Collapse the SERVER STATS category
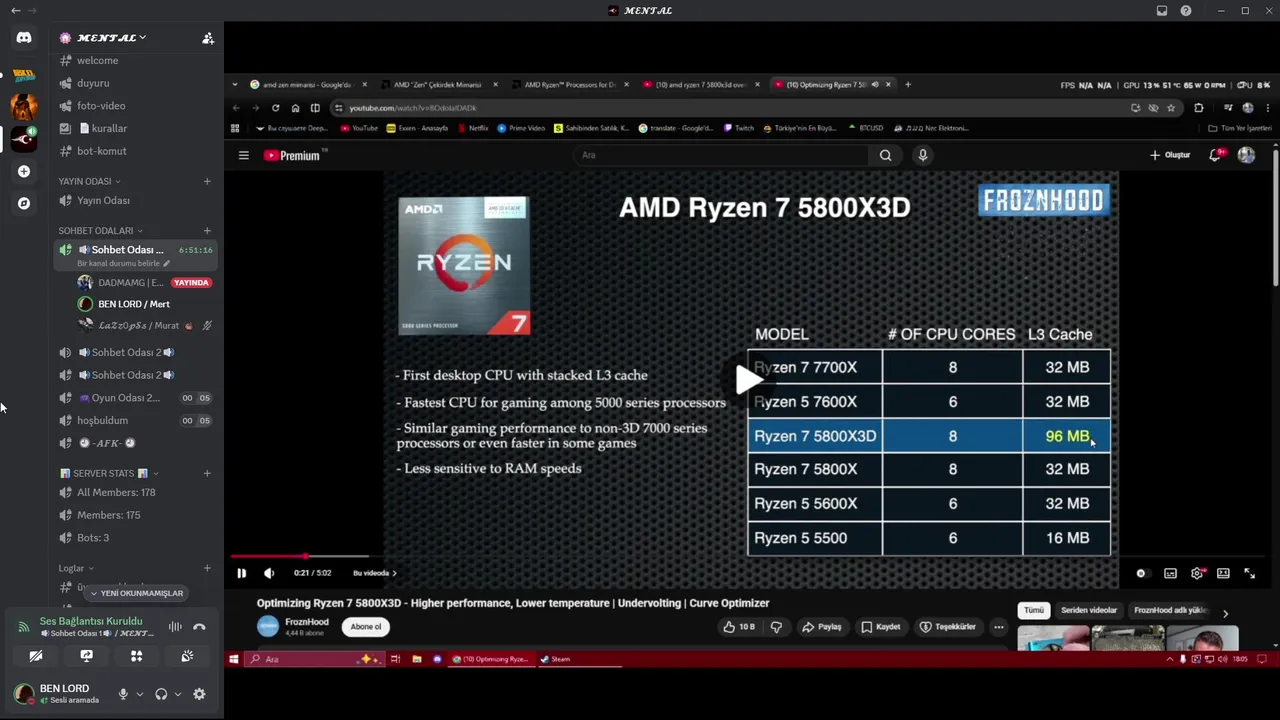Viewport: 1280px width, 720px height. click(109, 473)
